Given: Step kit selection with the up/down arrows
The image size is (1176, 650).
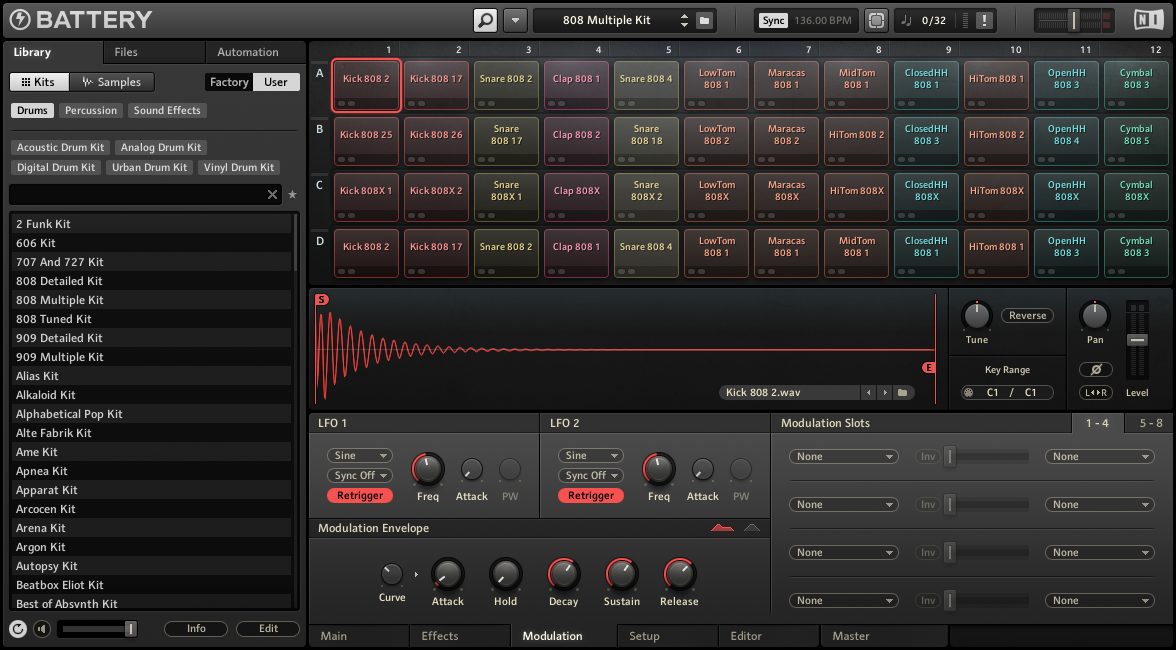Looking at the screenshot, I should pyautogui.click(x=684, y=20).
